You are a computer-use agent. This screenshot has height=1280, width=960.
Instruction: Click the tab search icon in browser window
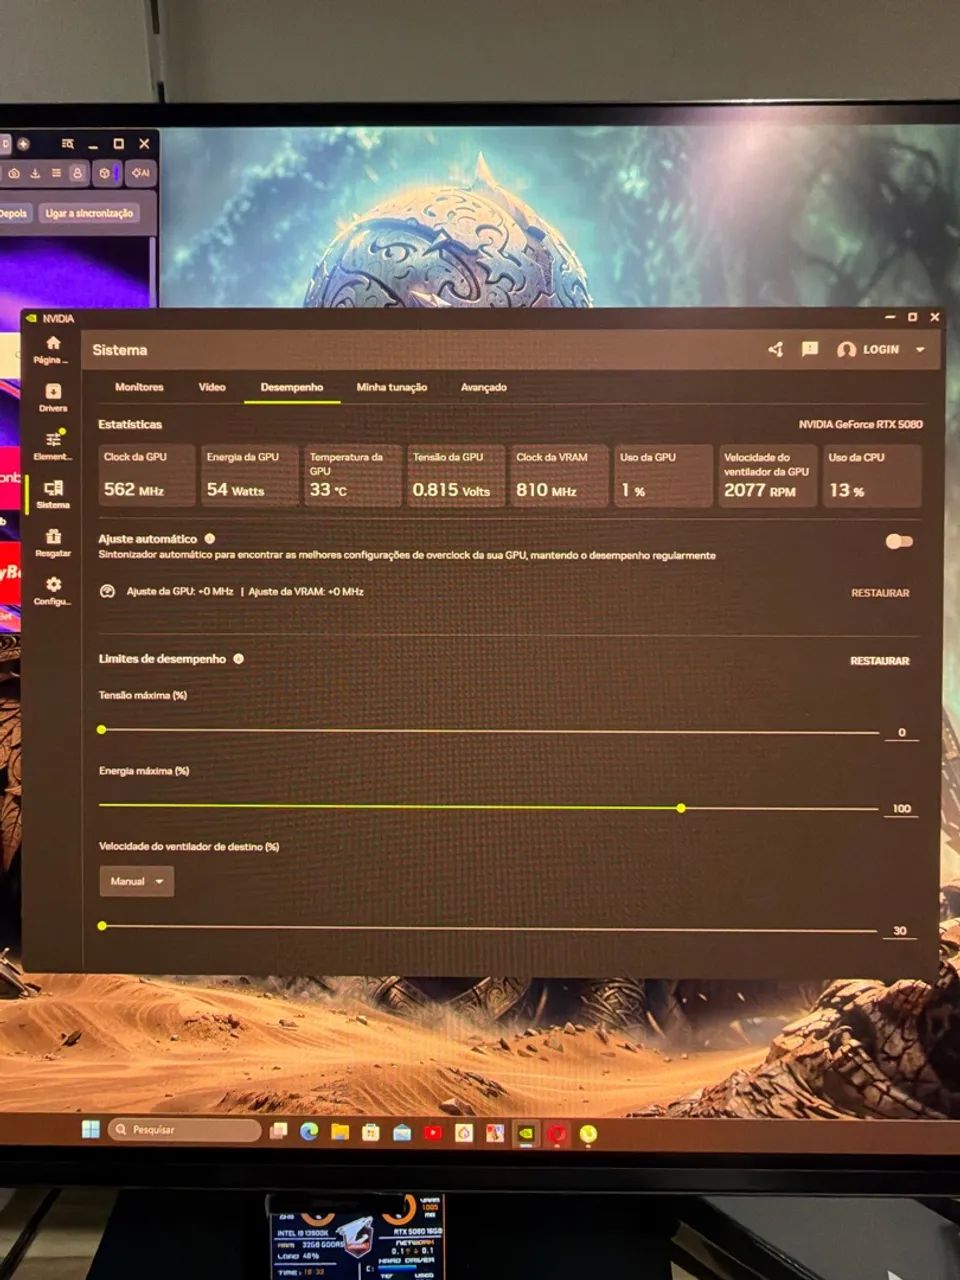click(68, 144)
